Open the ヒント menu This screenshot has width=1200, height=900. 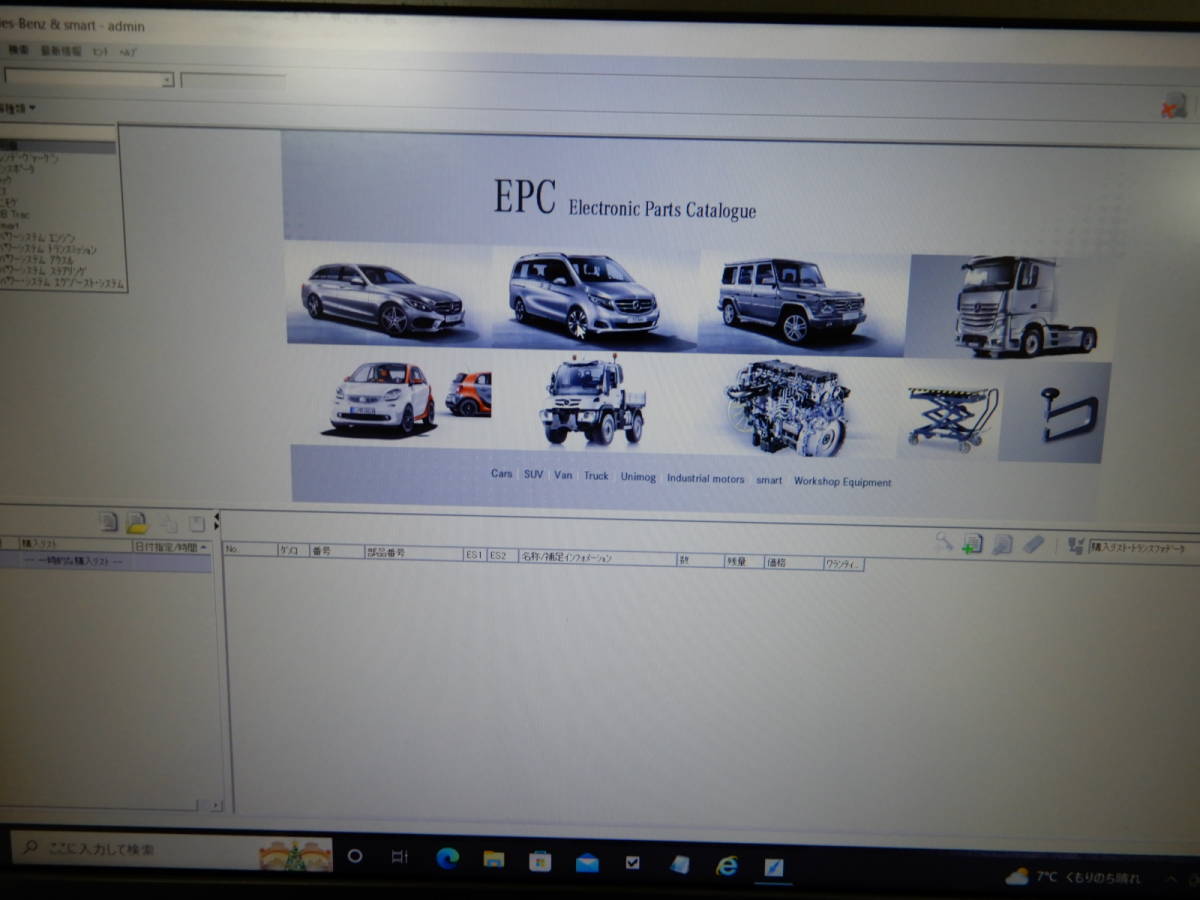(100, 50)
